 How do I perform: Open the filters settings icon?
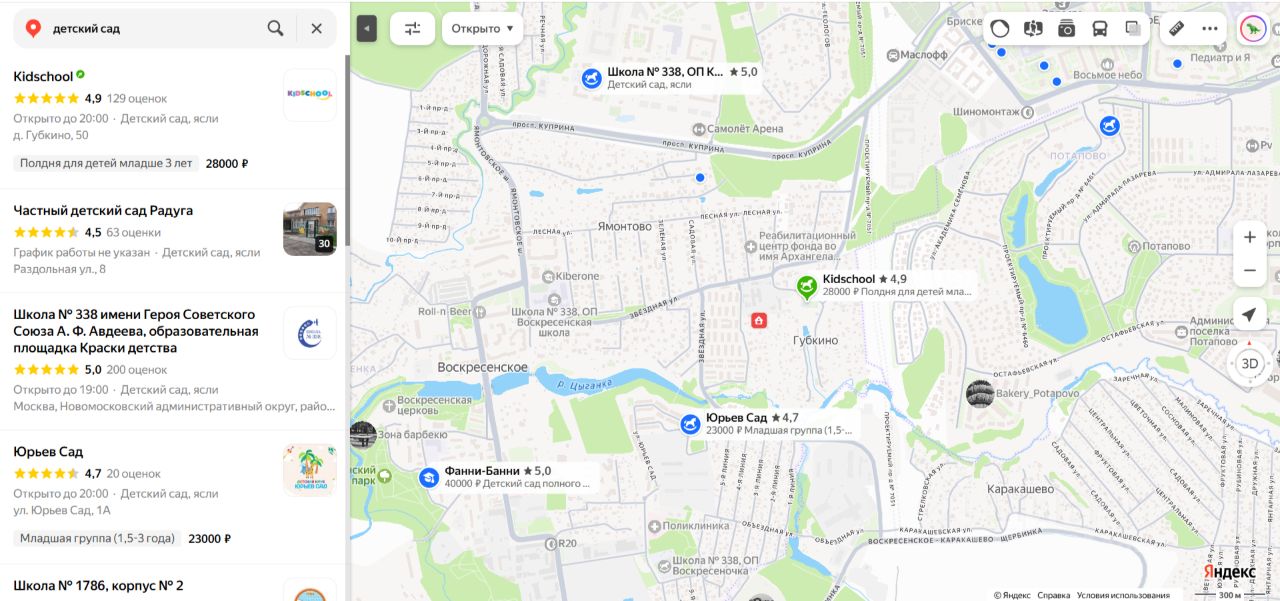413,28
